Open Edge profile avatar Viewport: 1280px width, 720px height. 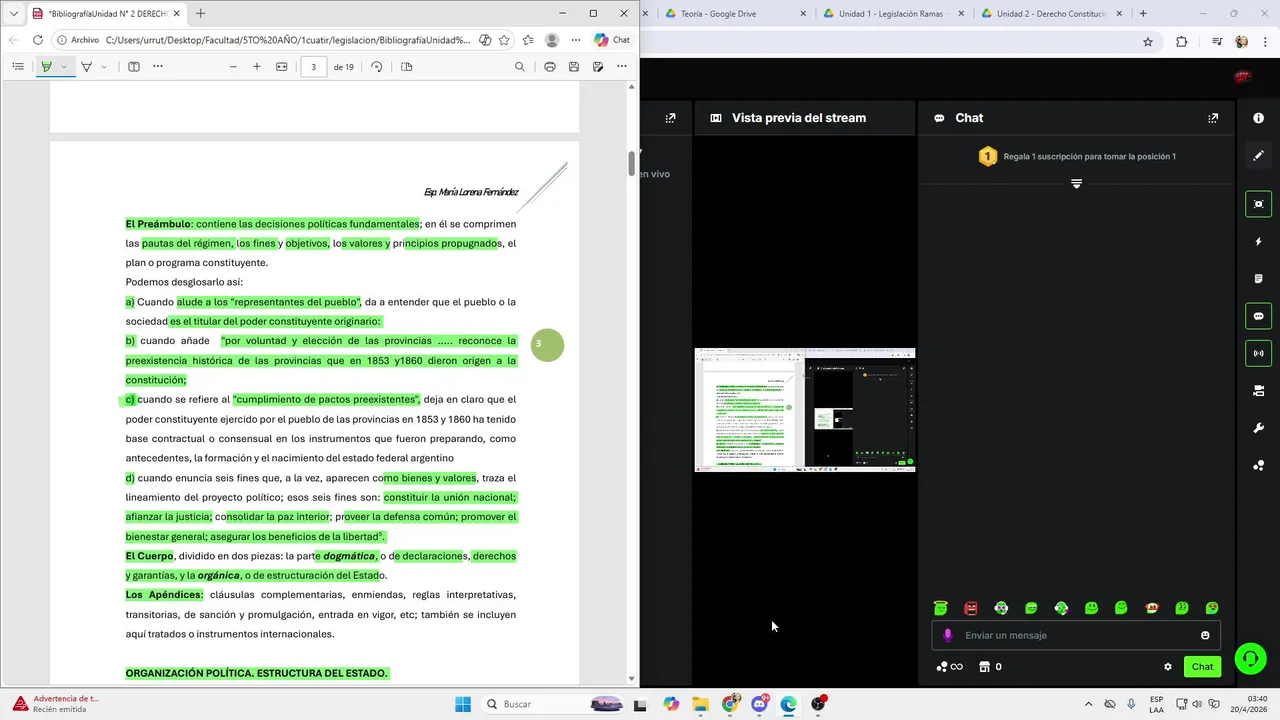pos(552,40)
